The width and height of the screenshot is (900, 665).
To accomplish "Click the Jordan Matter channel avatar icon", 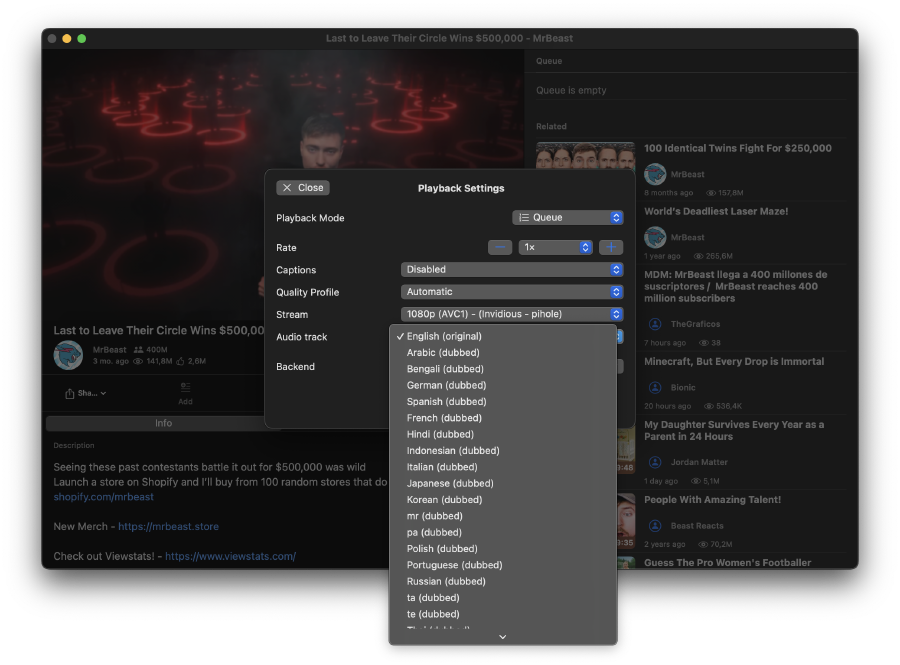I will coord(655,462).
